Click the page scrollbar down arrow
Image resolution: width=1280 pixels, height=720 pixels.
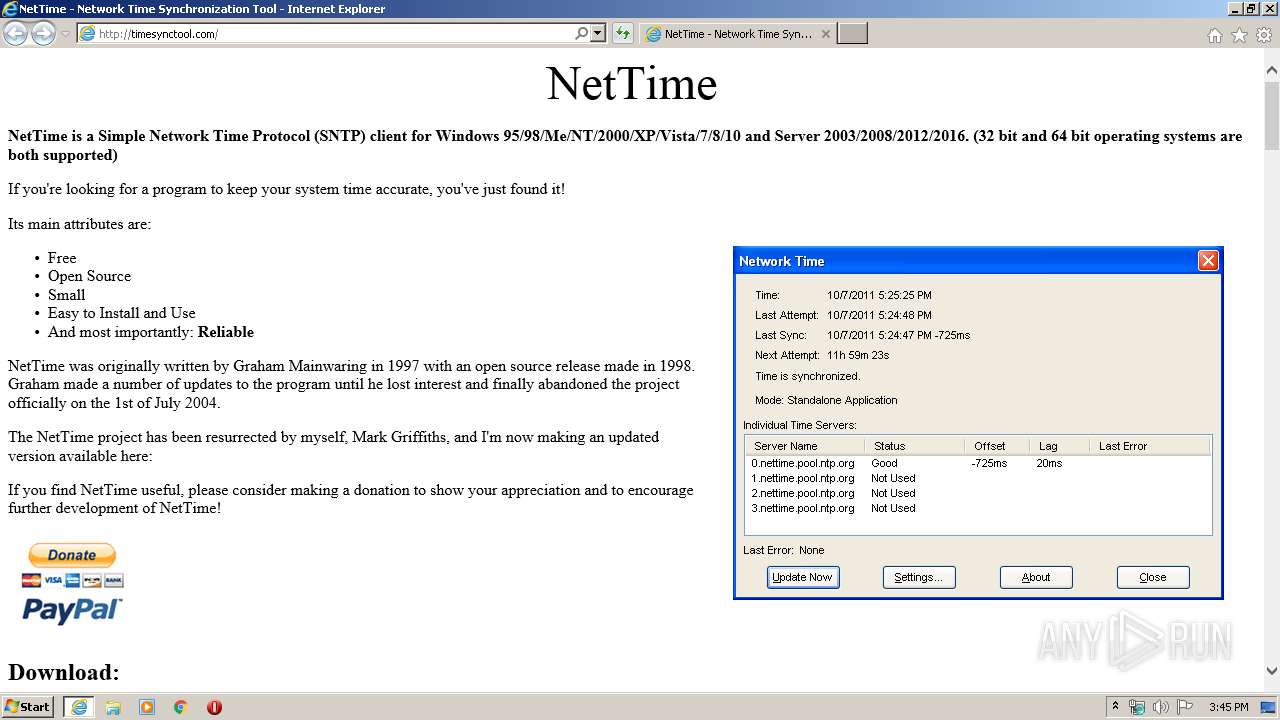[1271, 671]
